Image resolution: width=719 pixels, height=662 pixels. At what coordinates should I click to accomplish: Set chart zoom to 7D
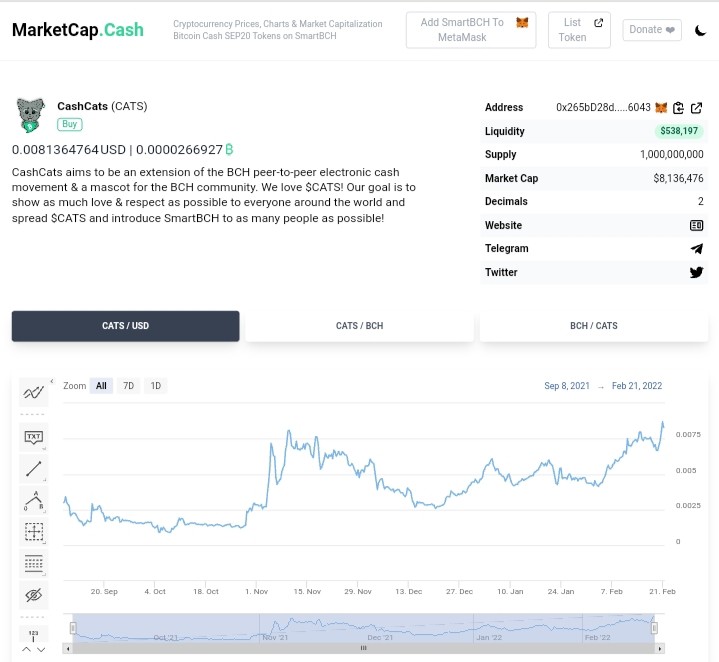point(128,386)
